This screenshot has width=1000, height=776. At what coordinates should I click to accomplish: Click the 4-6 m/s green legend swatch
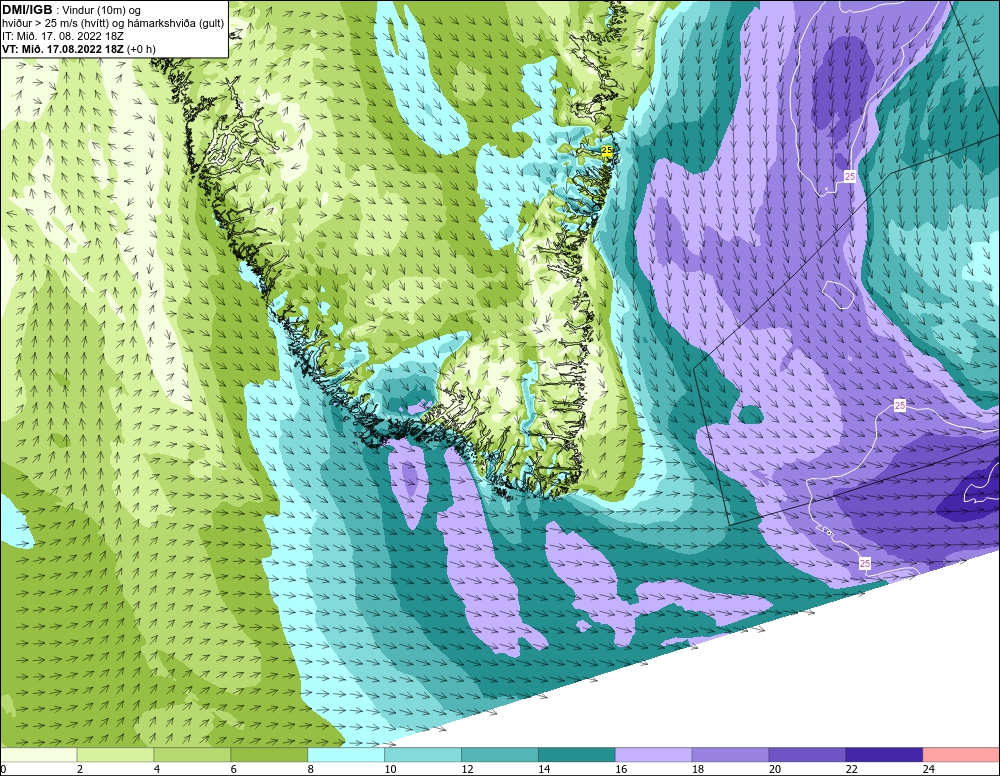pos(192,755)
